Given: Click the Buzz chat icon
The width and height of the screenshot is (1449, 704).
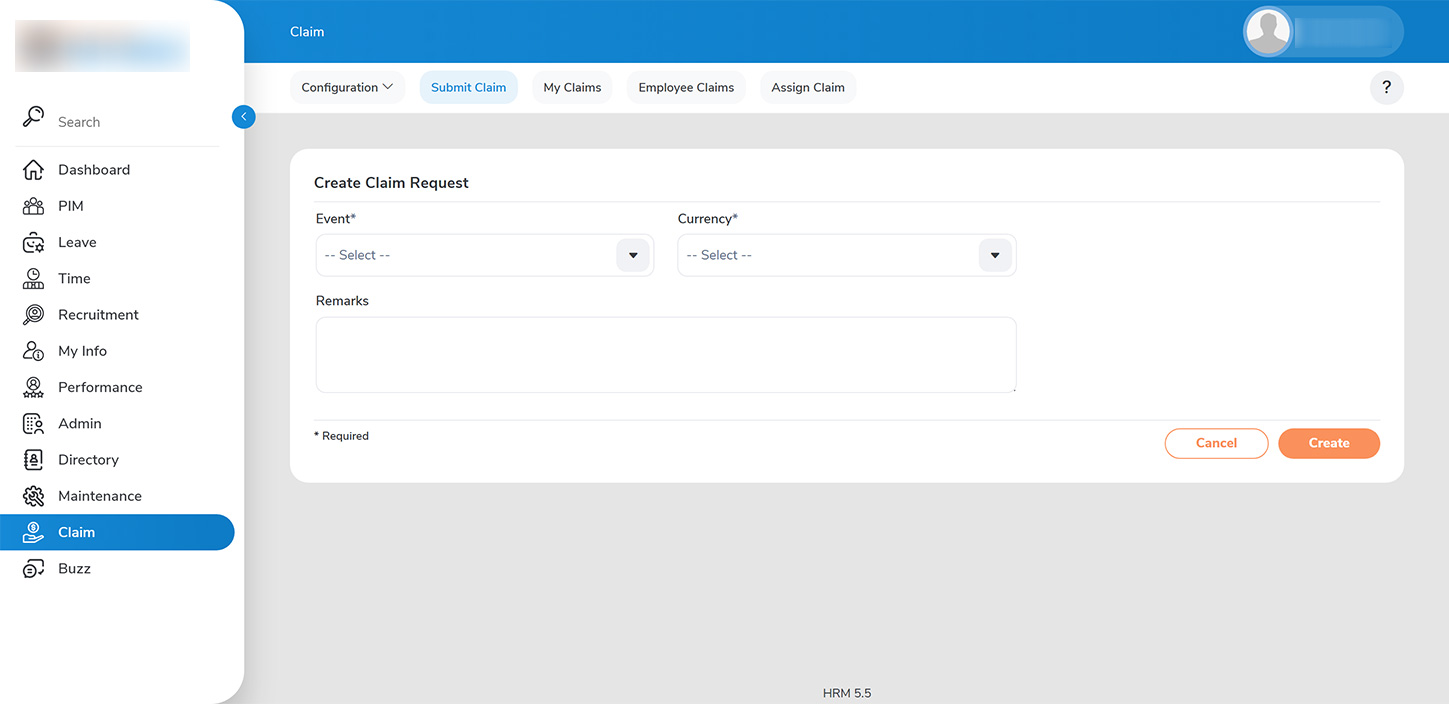Looking at the screenshot, I should pyautogui.click(x=33, y=569).
